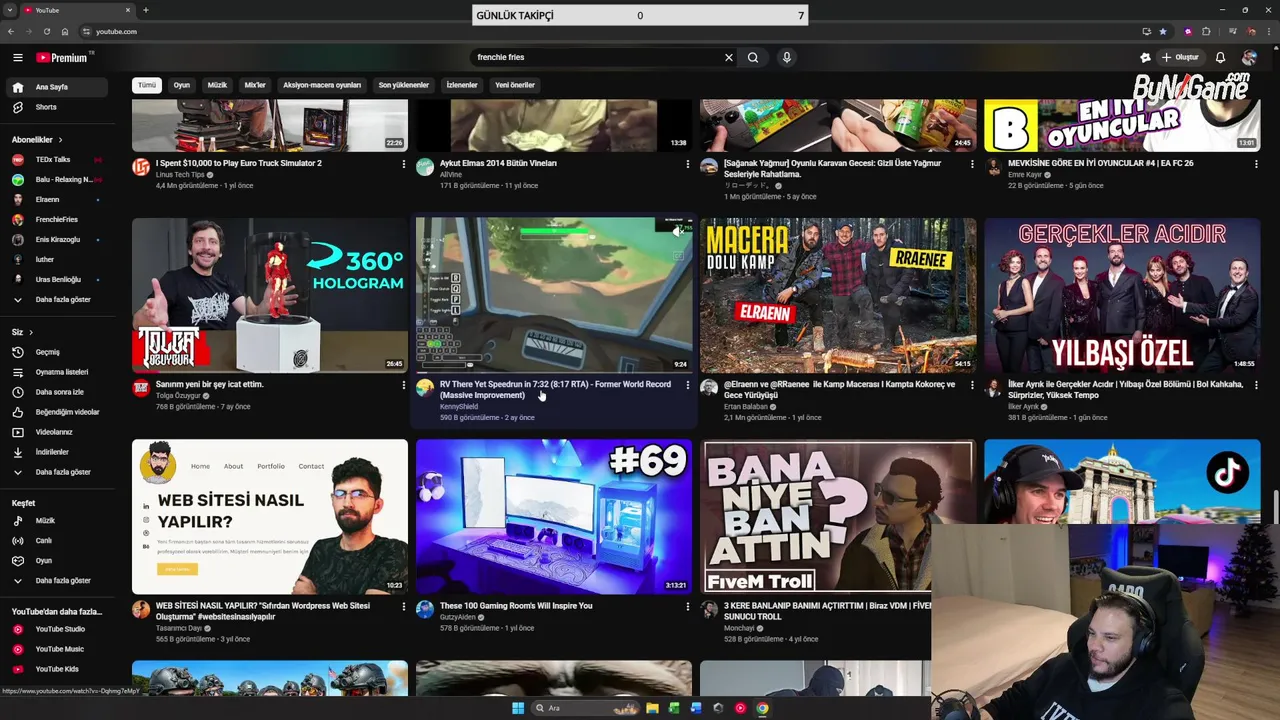Click the KennyShield channel name
This screenshot has height=720, width=1280.
point(459,407)
